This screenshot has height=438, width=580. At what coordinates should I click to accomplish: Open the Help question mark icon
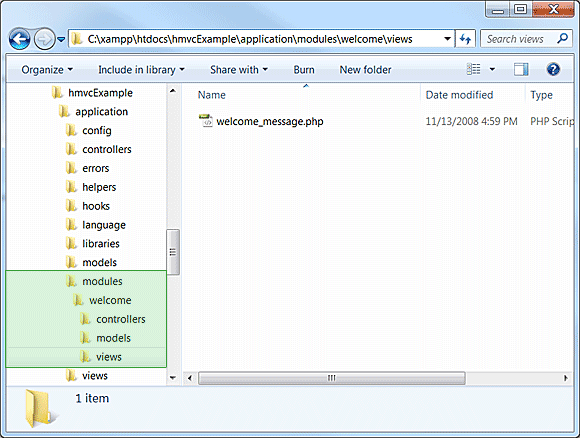coord(553,70)
